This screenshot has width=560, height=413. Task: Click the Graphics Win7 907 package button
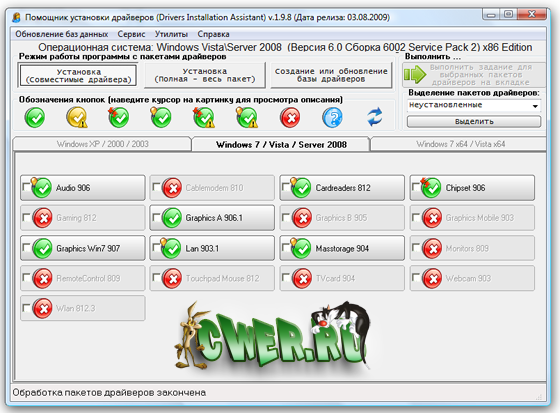coord(82,248)
